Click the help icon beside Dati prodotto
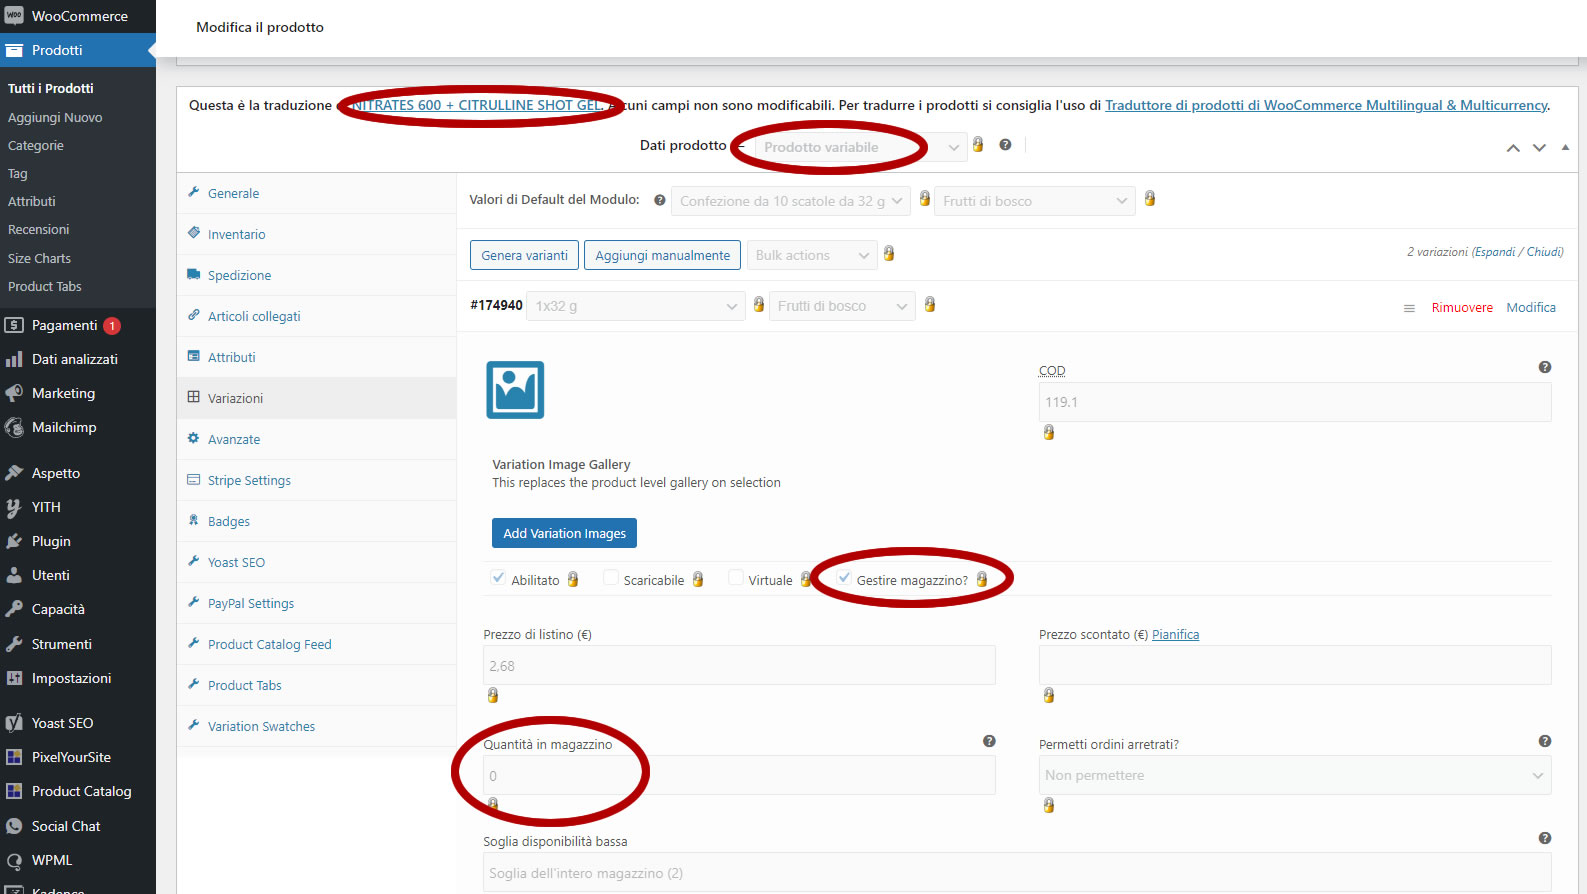 pos(1005,145)
